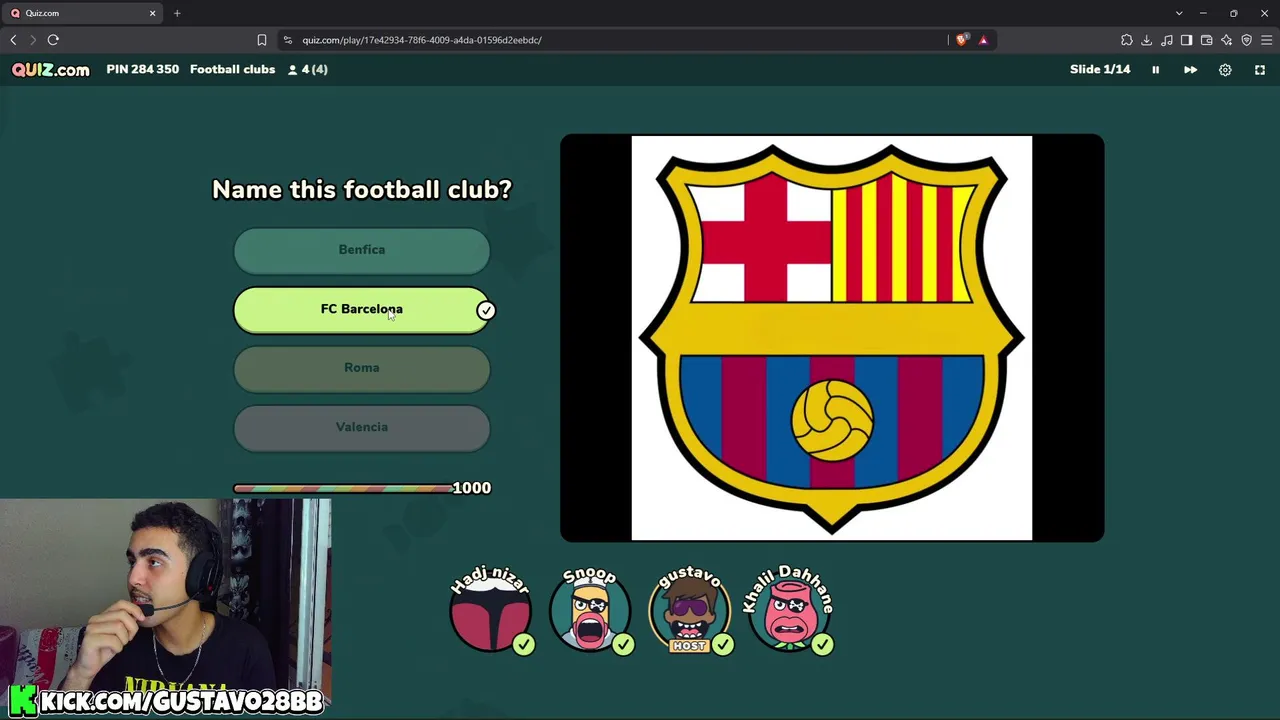
Task: Click the Slide 1/14 indicator
Action: coord(1100,70)
